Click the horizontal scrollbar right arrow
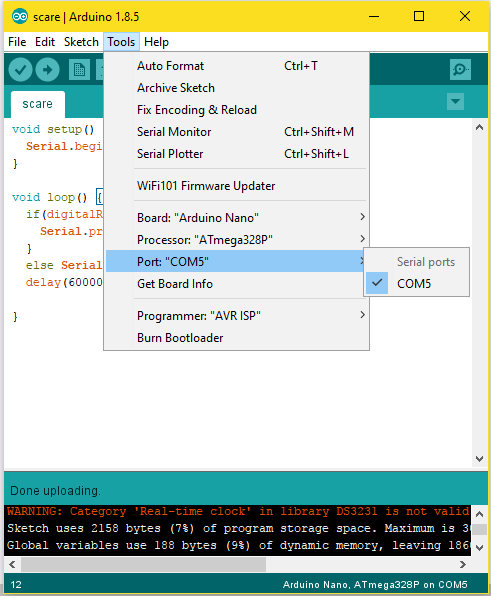The width and height of the screenshot is (491, 596). click(462, 564)
